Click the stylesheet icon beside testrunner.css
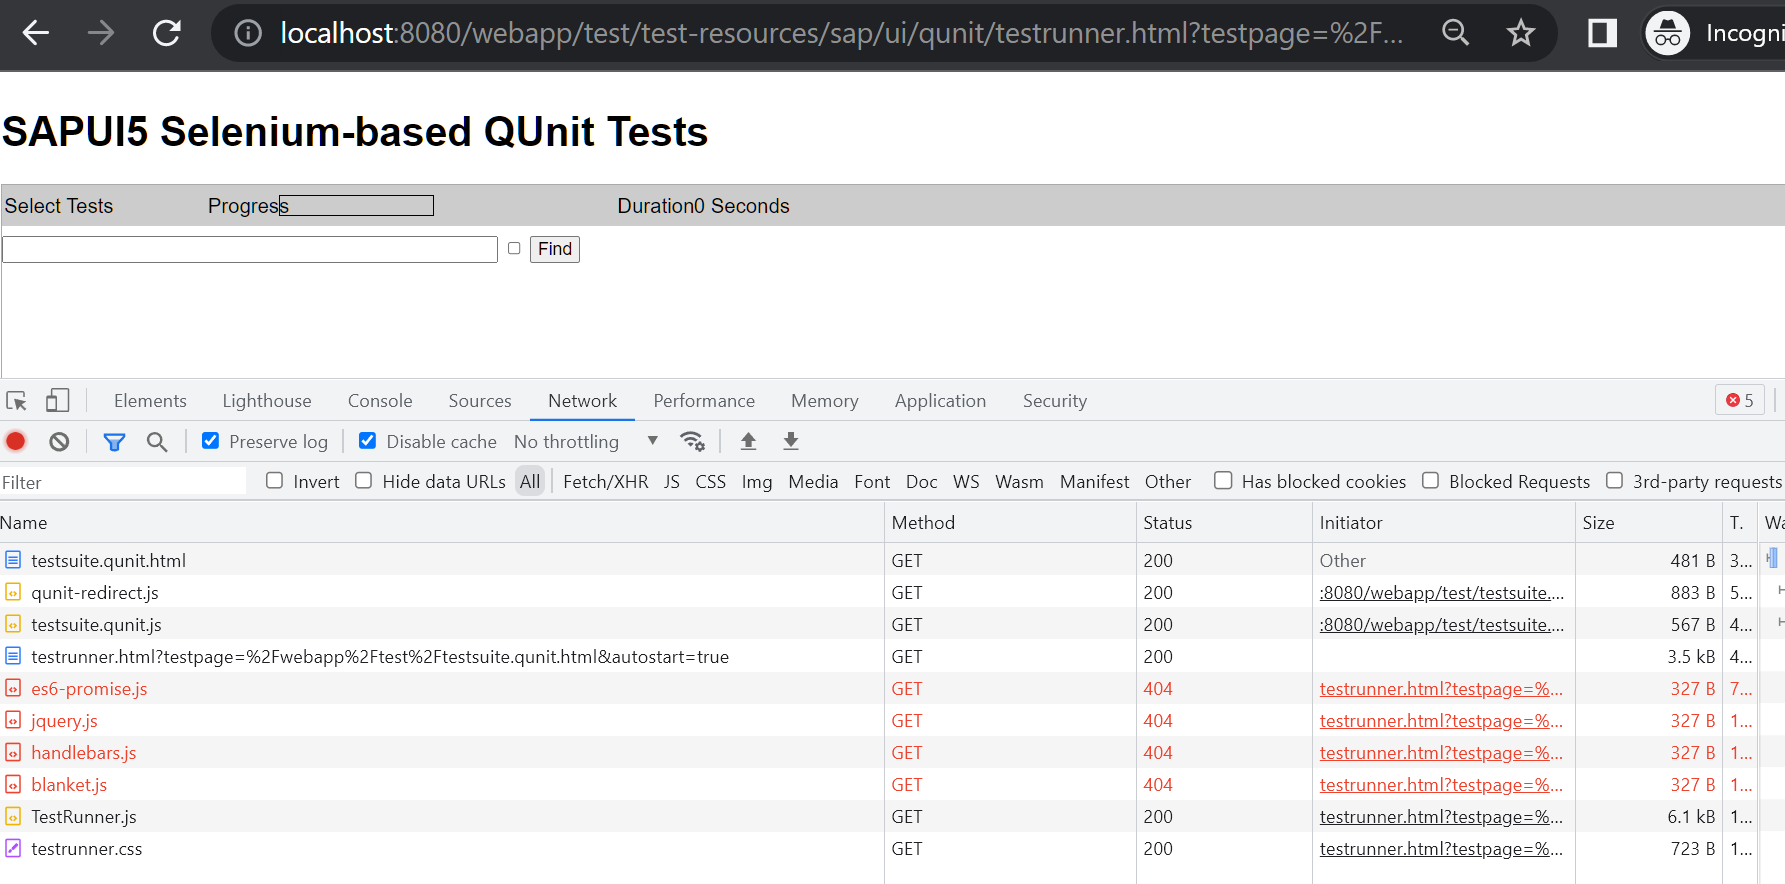 (x=13, y=848)
